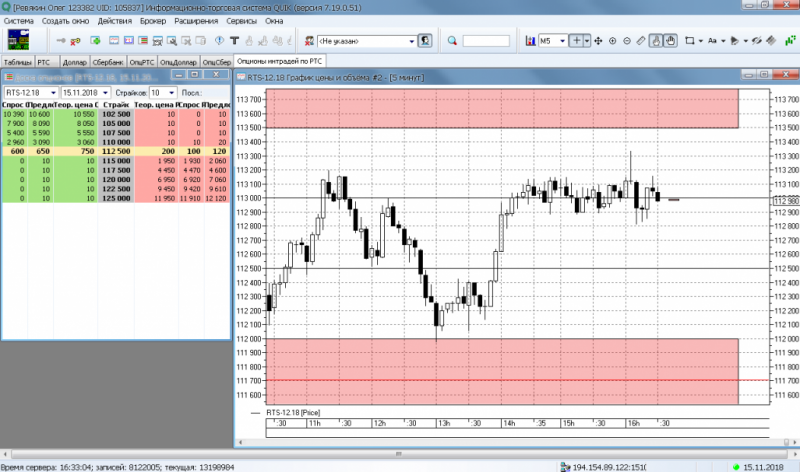Screen dimensions: 800x472
Task: Click the server address 194.154.89.122 in status bar
Action: [609, 467]
